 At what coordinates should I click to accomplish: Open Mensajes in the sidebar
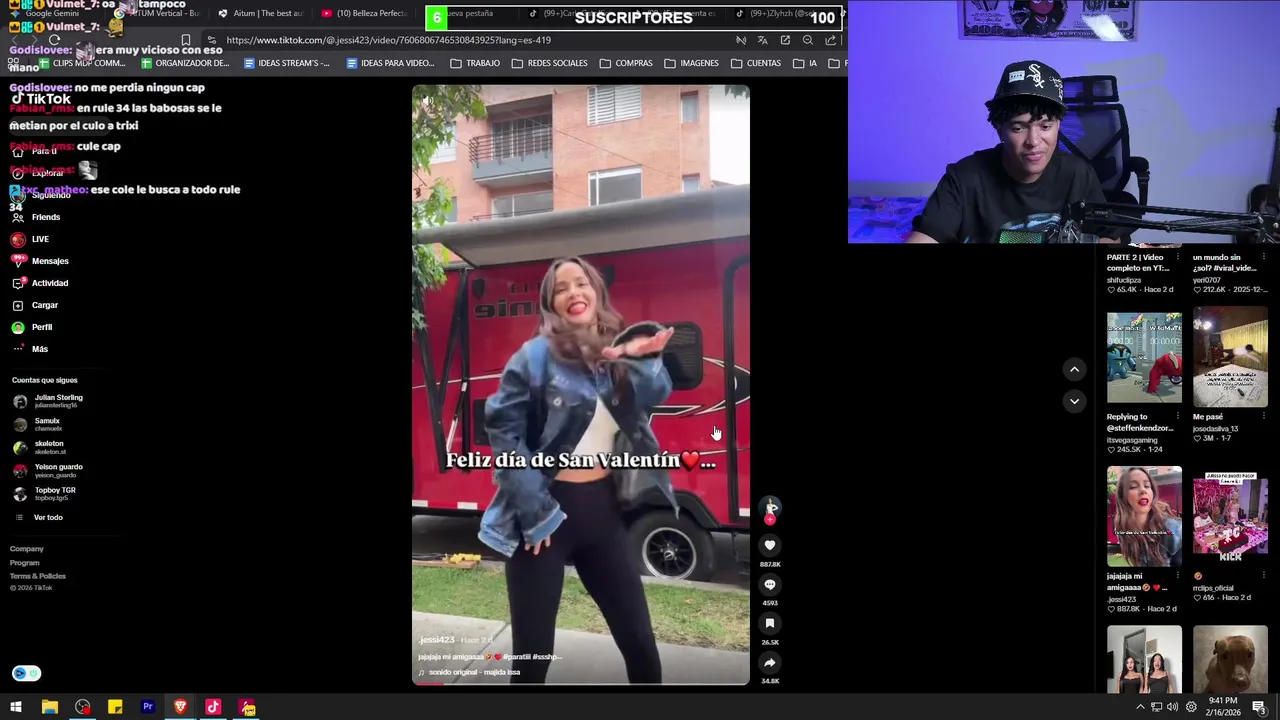[40, 261]
